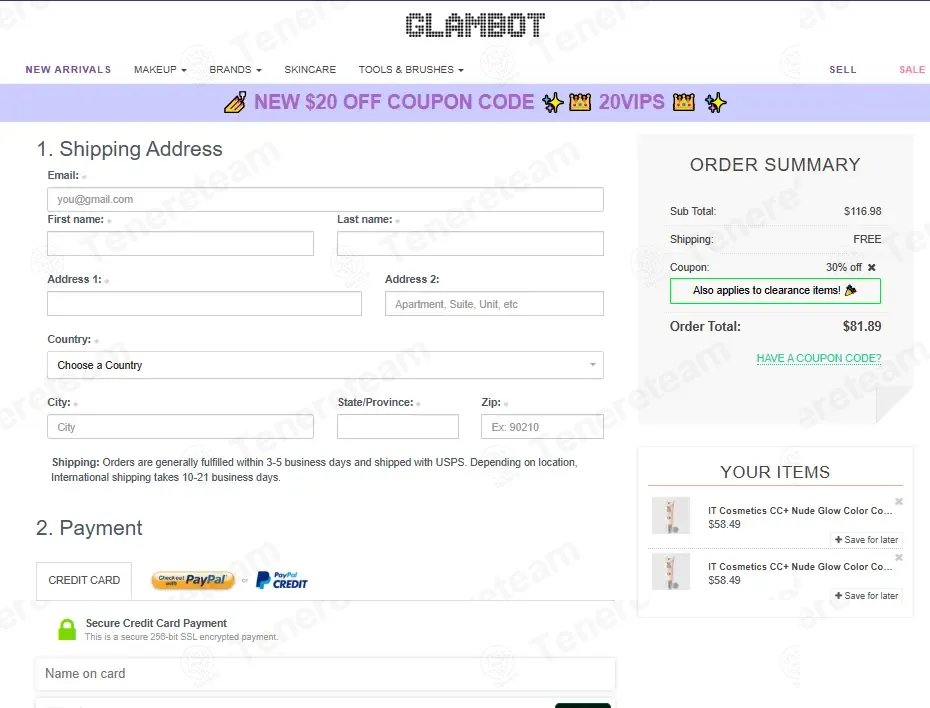This screenshot has height=708, width=930.
Task: Open the Choose a Country dropdown
Action: (x=325, y=365)
